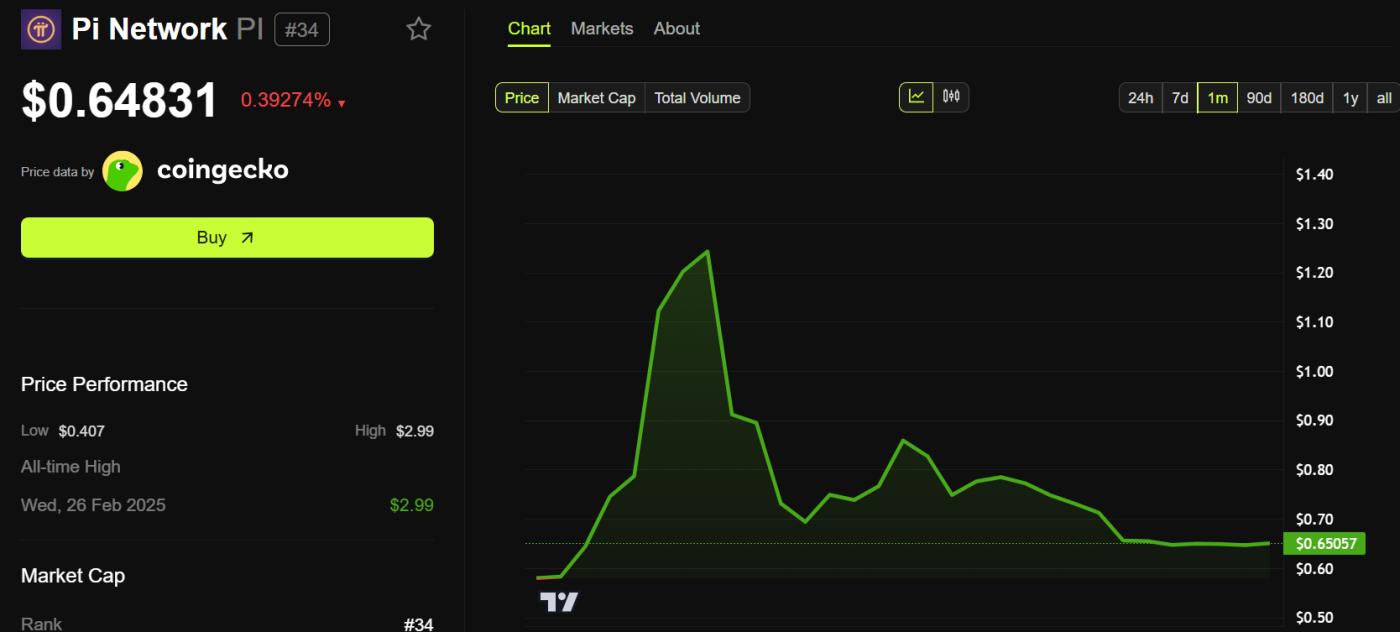Screen dimensions: 1400x632
Task: Select the 24h time range
Action: [x=1141, y=97]
